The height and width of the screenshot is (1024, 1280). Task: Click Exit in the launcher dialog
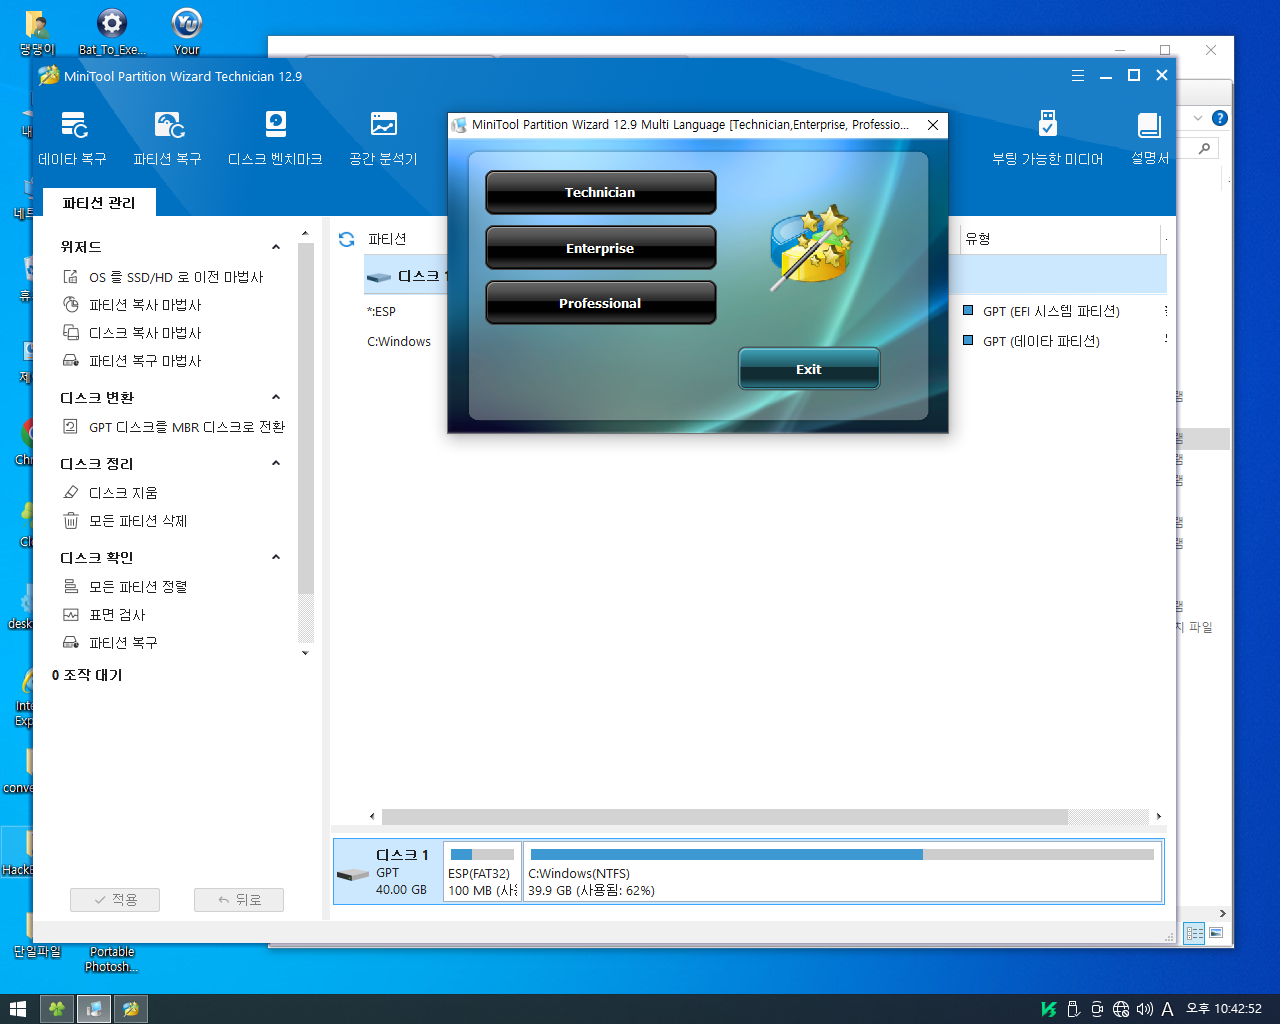click(x=809, y=369)
